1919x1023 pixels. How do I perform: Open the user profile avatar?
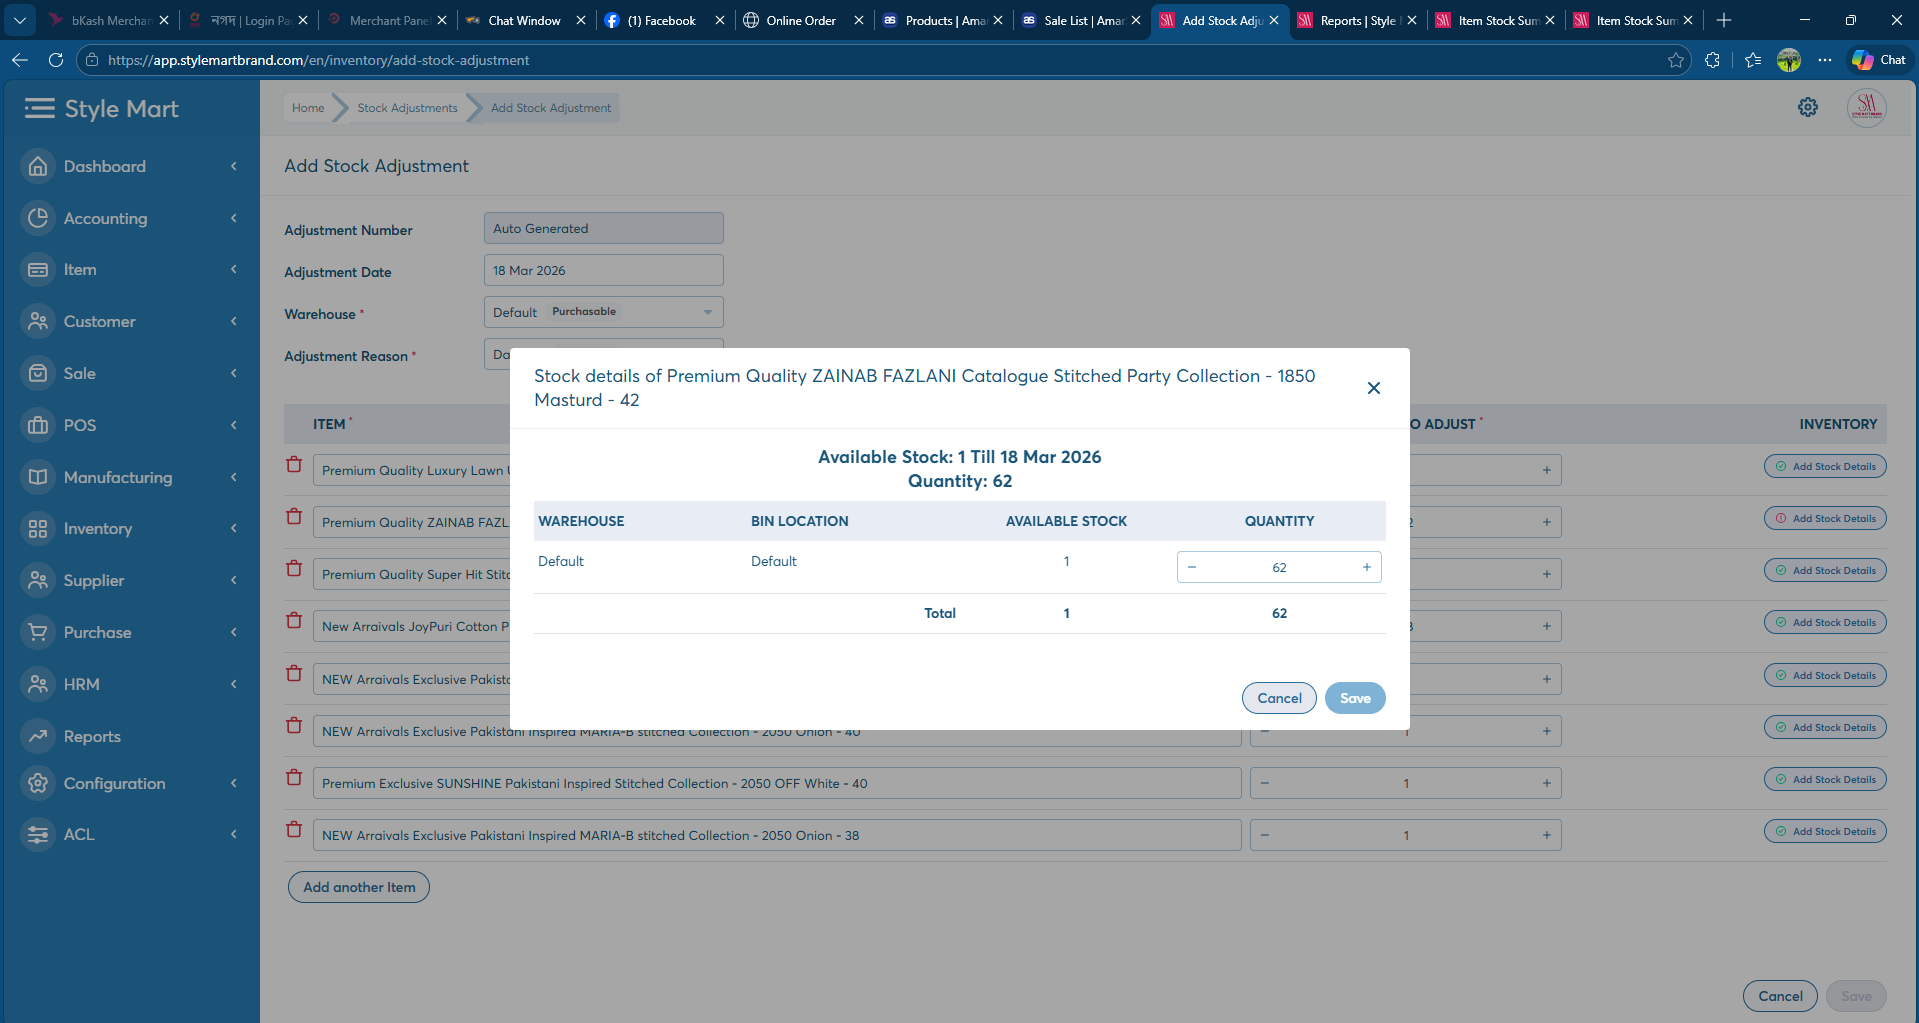1865,107
